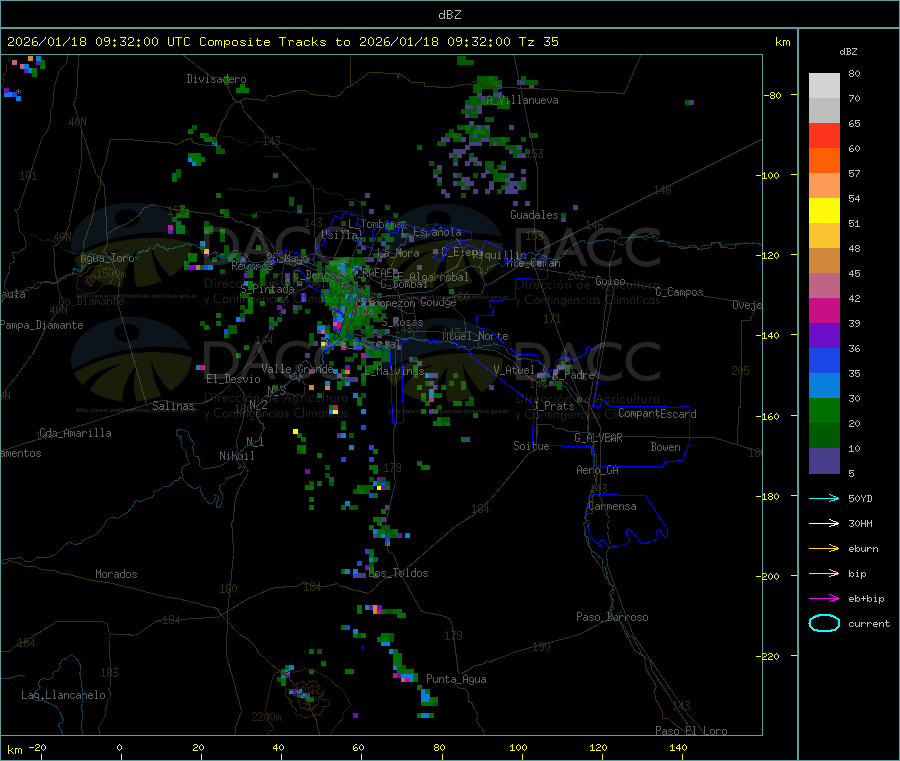The height and width of the screenshot is (761, 900).
Task: Select the yellow 51-54 dBZ legend swatch
Action: [824, 211]
